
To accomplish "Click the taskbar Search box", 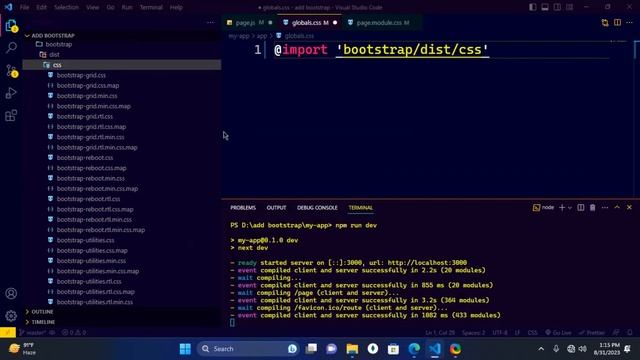I will [x=248, y=349].
